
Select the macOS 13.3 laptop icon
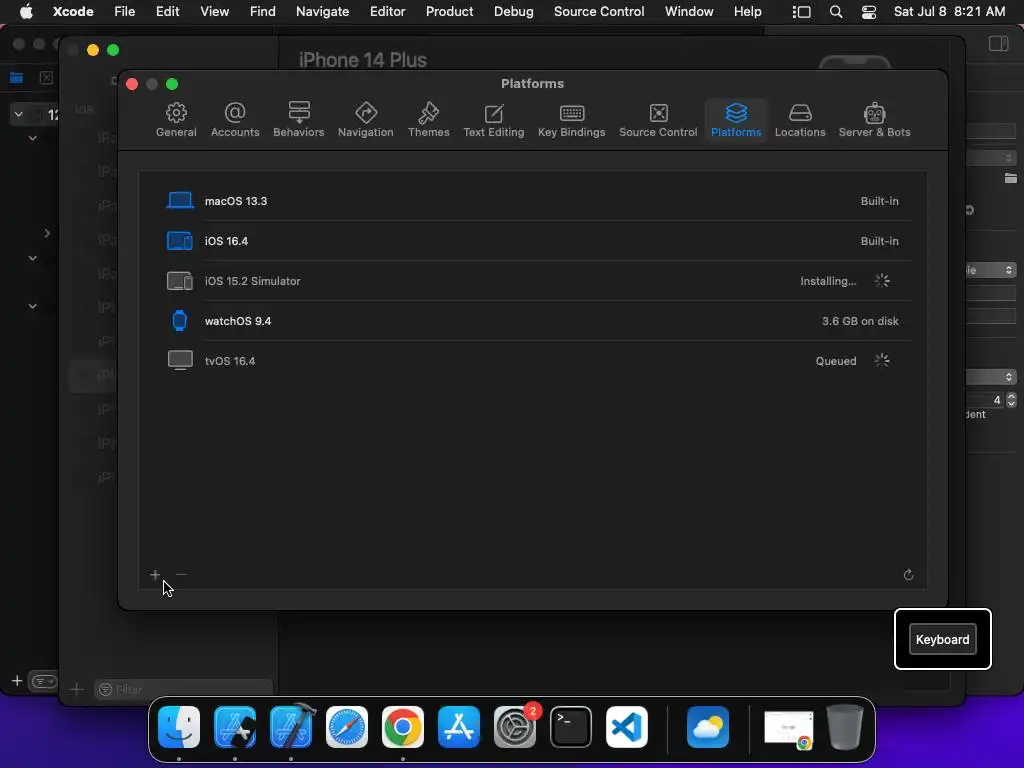[x=180, y=200]
